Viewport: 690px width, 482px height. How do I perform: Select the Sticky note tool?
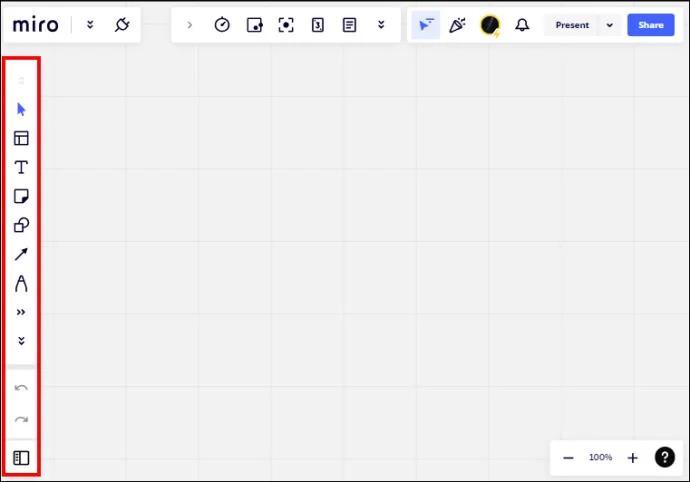pyautogui.click(x=21, y=196)
